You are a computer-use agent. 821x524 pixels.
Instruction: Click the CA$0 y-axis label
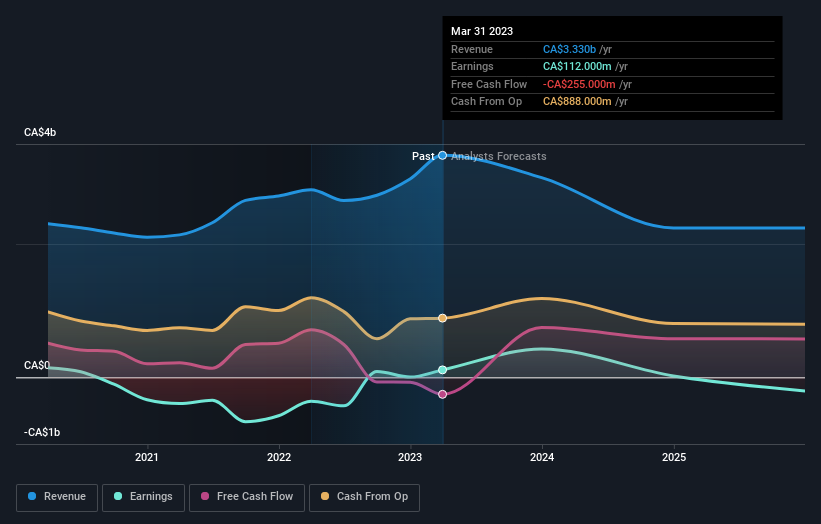[x=37, y=365]
